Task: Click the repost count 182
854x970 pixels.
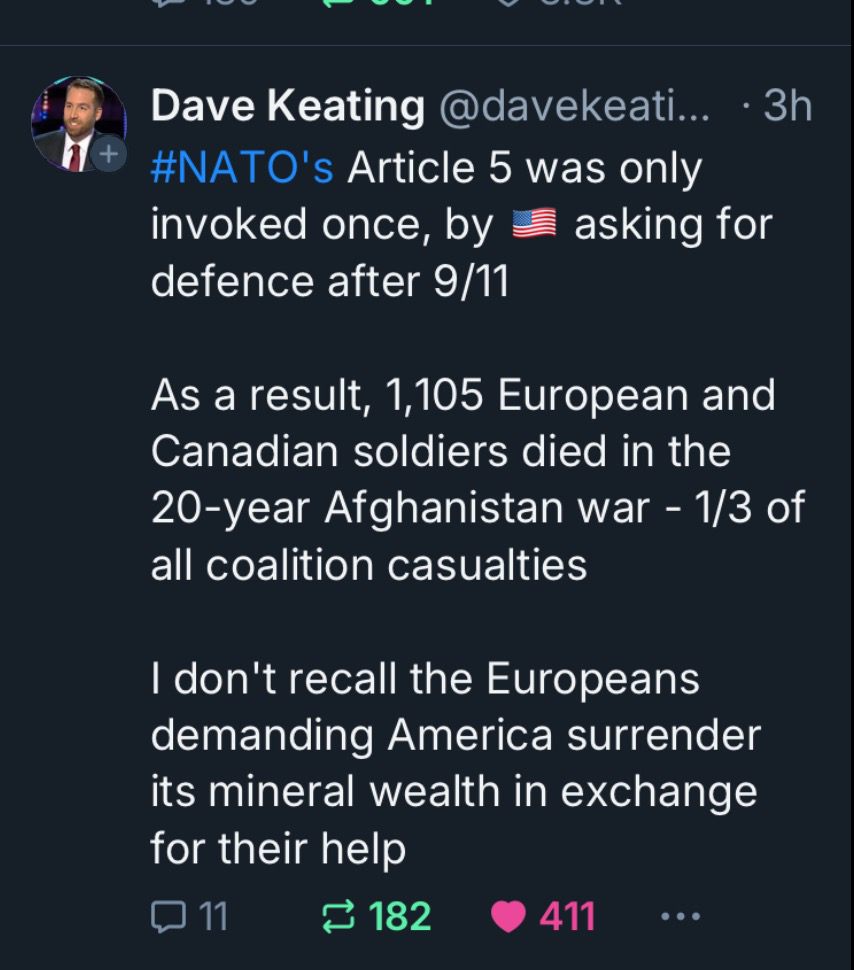Action: coord(400,917)
